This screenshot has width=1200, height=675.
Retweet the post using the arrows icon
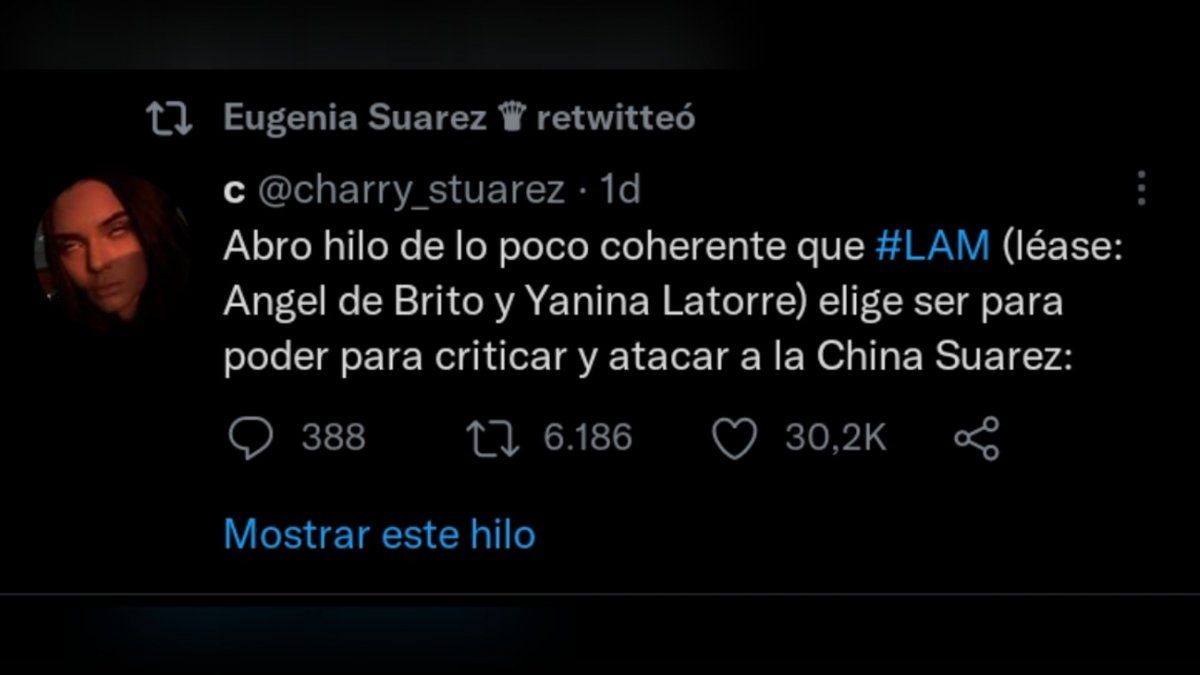click(x=494, y=438)
